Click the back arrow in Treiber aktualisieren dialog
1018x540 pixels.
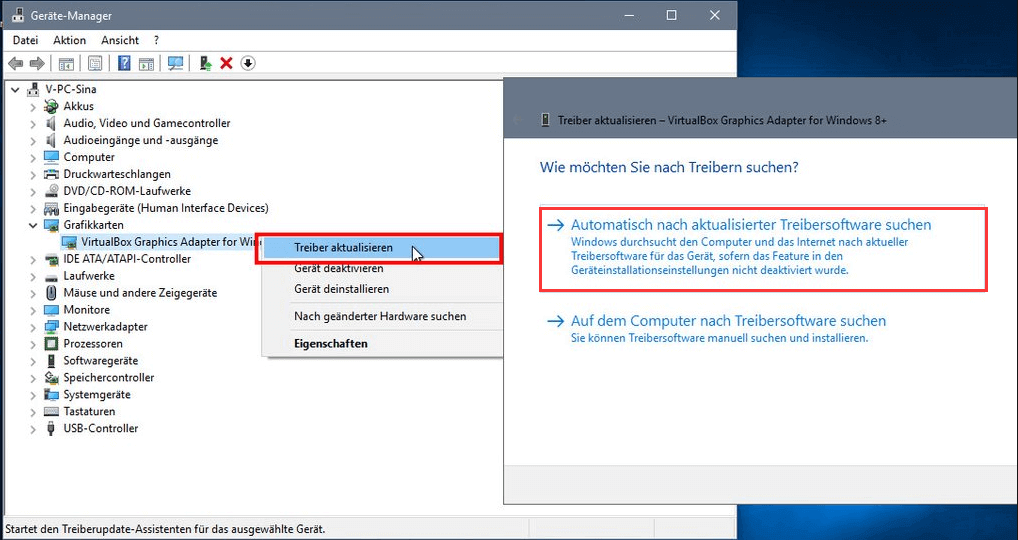[517, 120]
